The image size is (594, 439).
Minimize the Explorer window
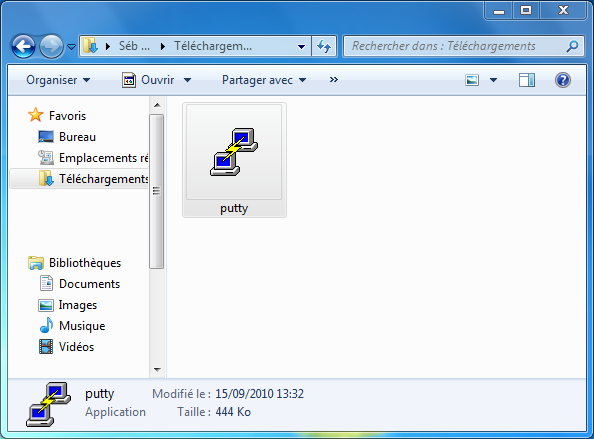tap(499, 10)
